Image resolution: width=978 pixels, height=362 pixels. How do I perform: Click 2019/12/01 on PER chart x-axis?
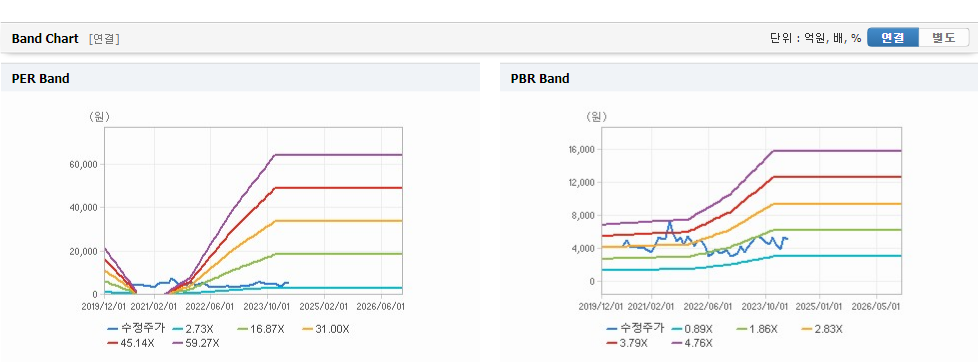[x=103, y=306]
